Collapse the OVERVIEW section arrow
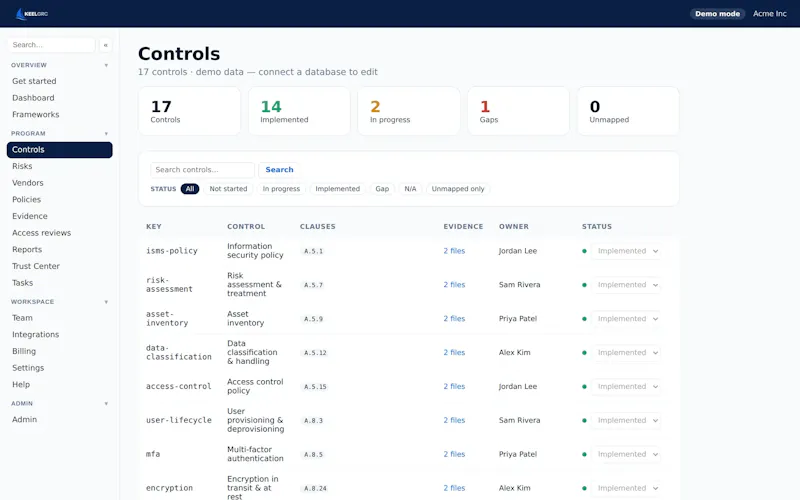800x500 pixels. tap(106, 65)
